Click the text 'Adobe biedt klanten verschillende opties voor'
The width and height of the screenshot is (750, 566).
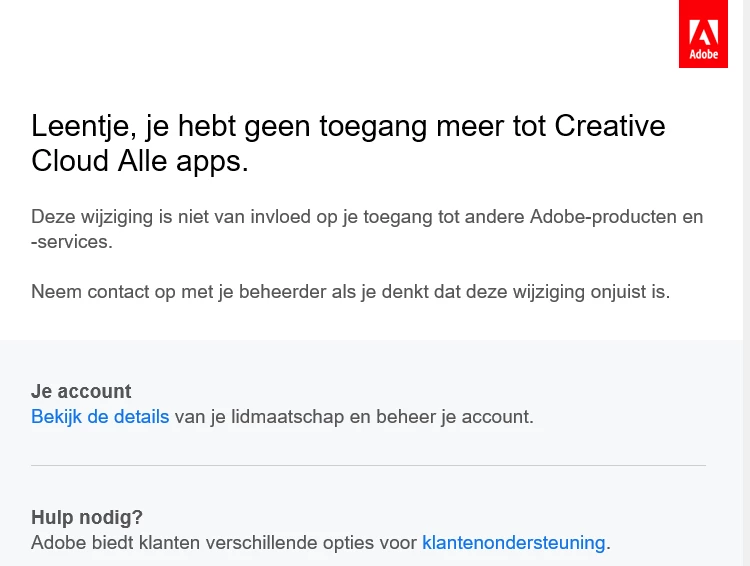224,543
